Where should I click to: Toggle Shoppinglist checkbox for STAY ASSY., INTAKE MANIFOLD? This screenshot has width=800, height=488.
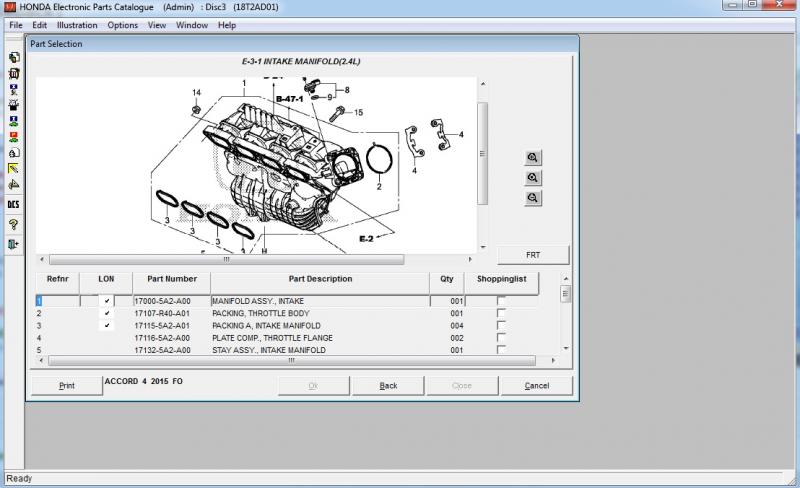click(501, 349)
